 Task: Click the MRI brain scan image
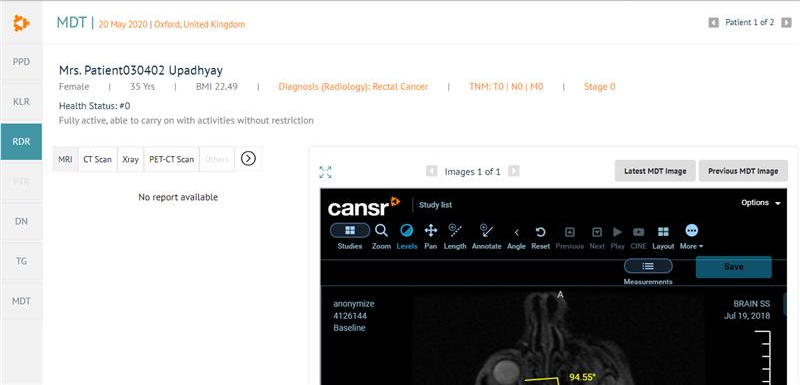coord(559,339)
